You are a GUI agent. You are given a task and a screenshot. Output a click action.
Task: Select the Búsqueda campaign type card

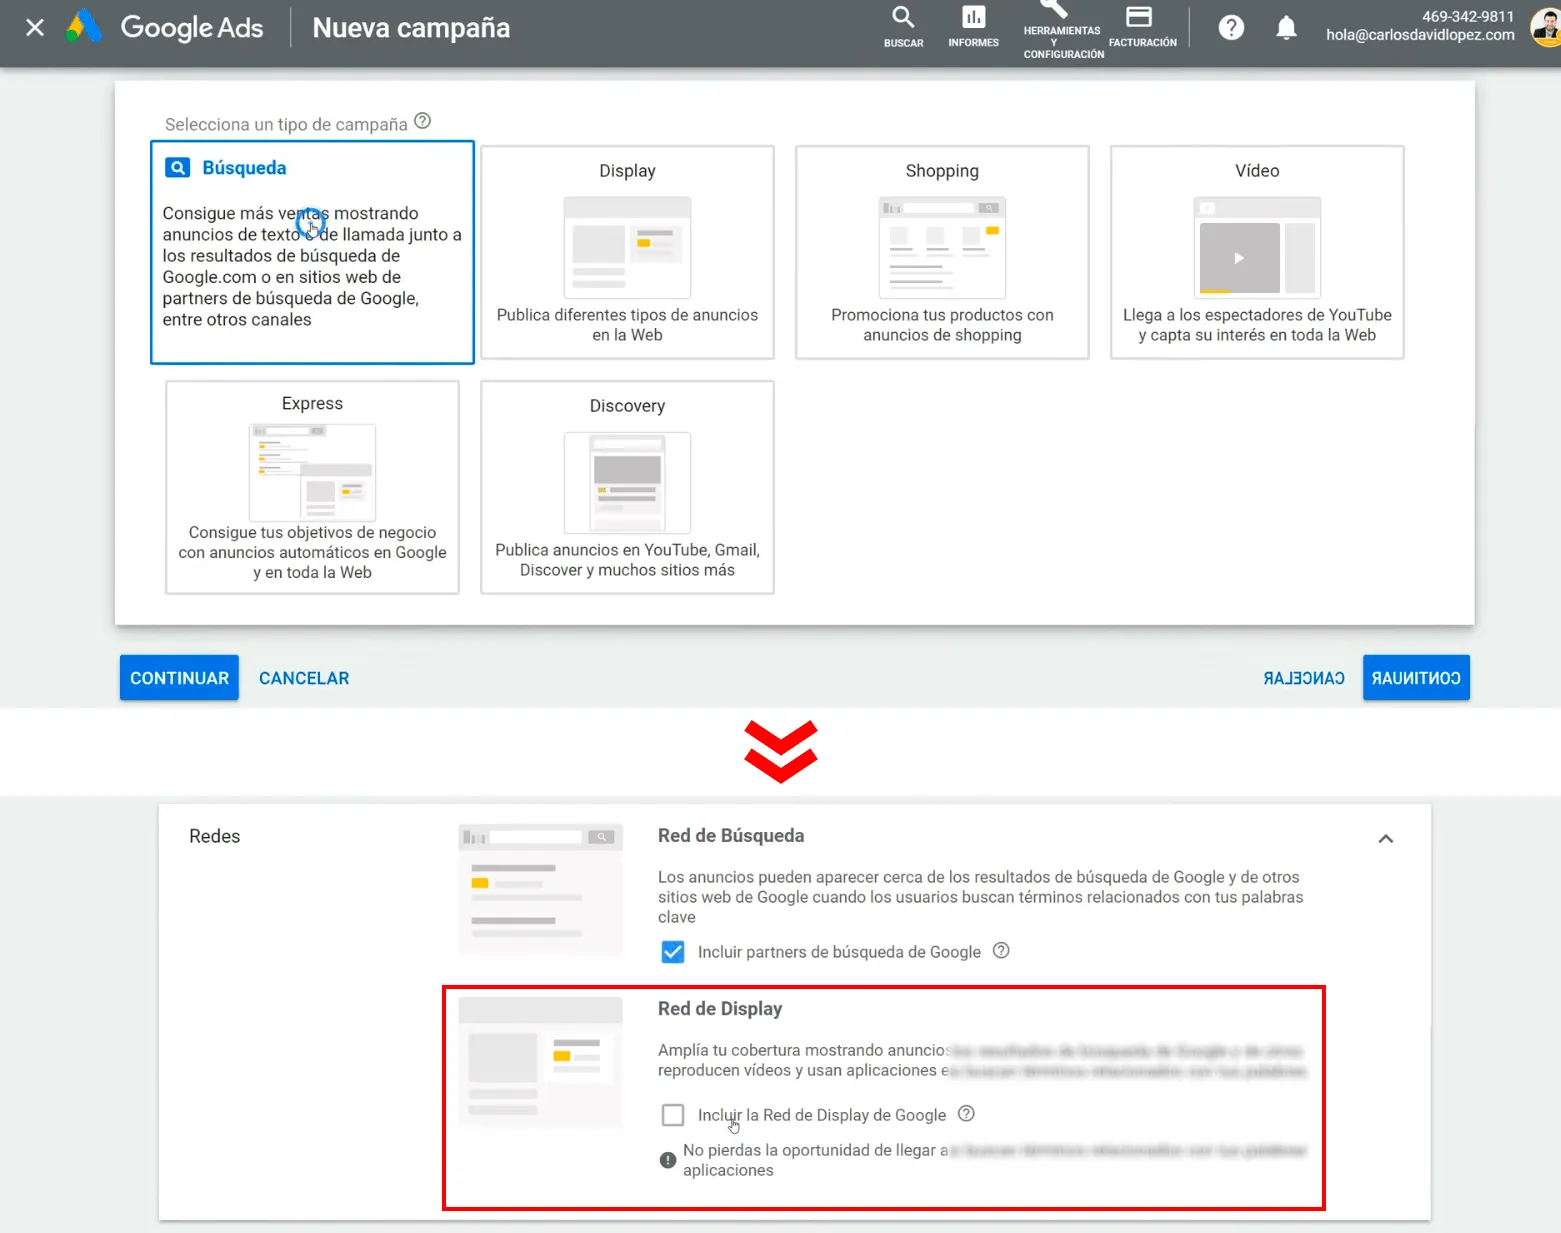312,252
